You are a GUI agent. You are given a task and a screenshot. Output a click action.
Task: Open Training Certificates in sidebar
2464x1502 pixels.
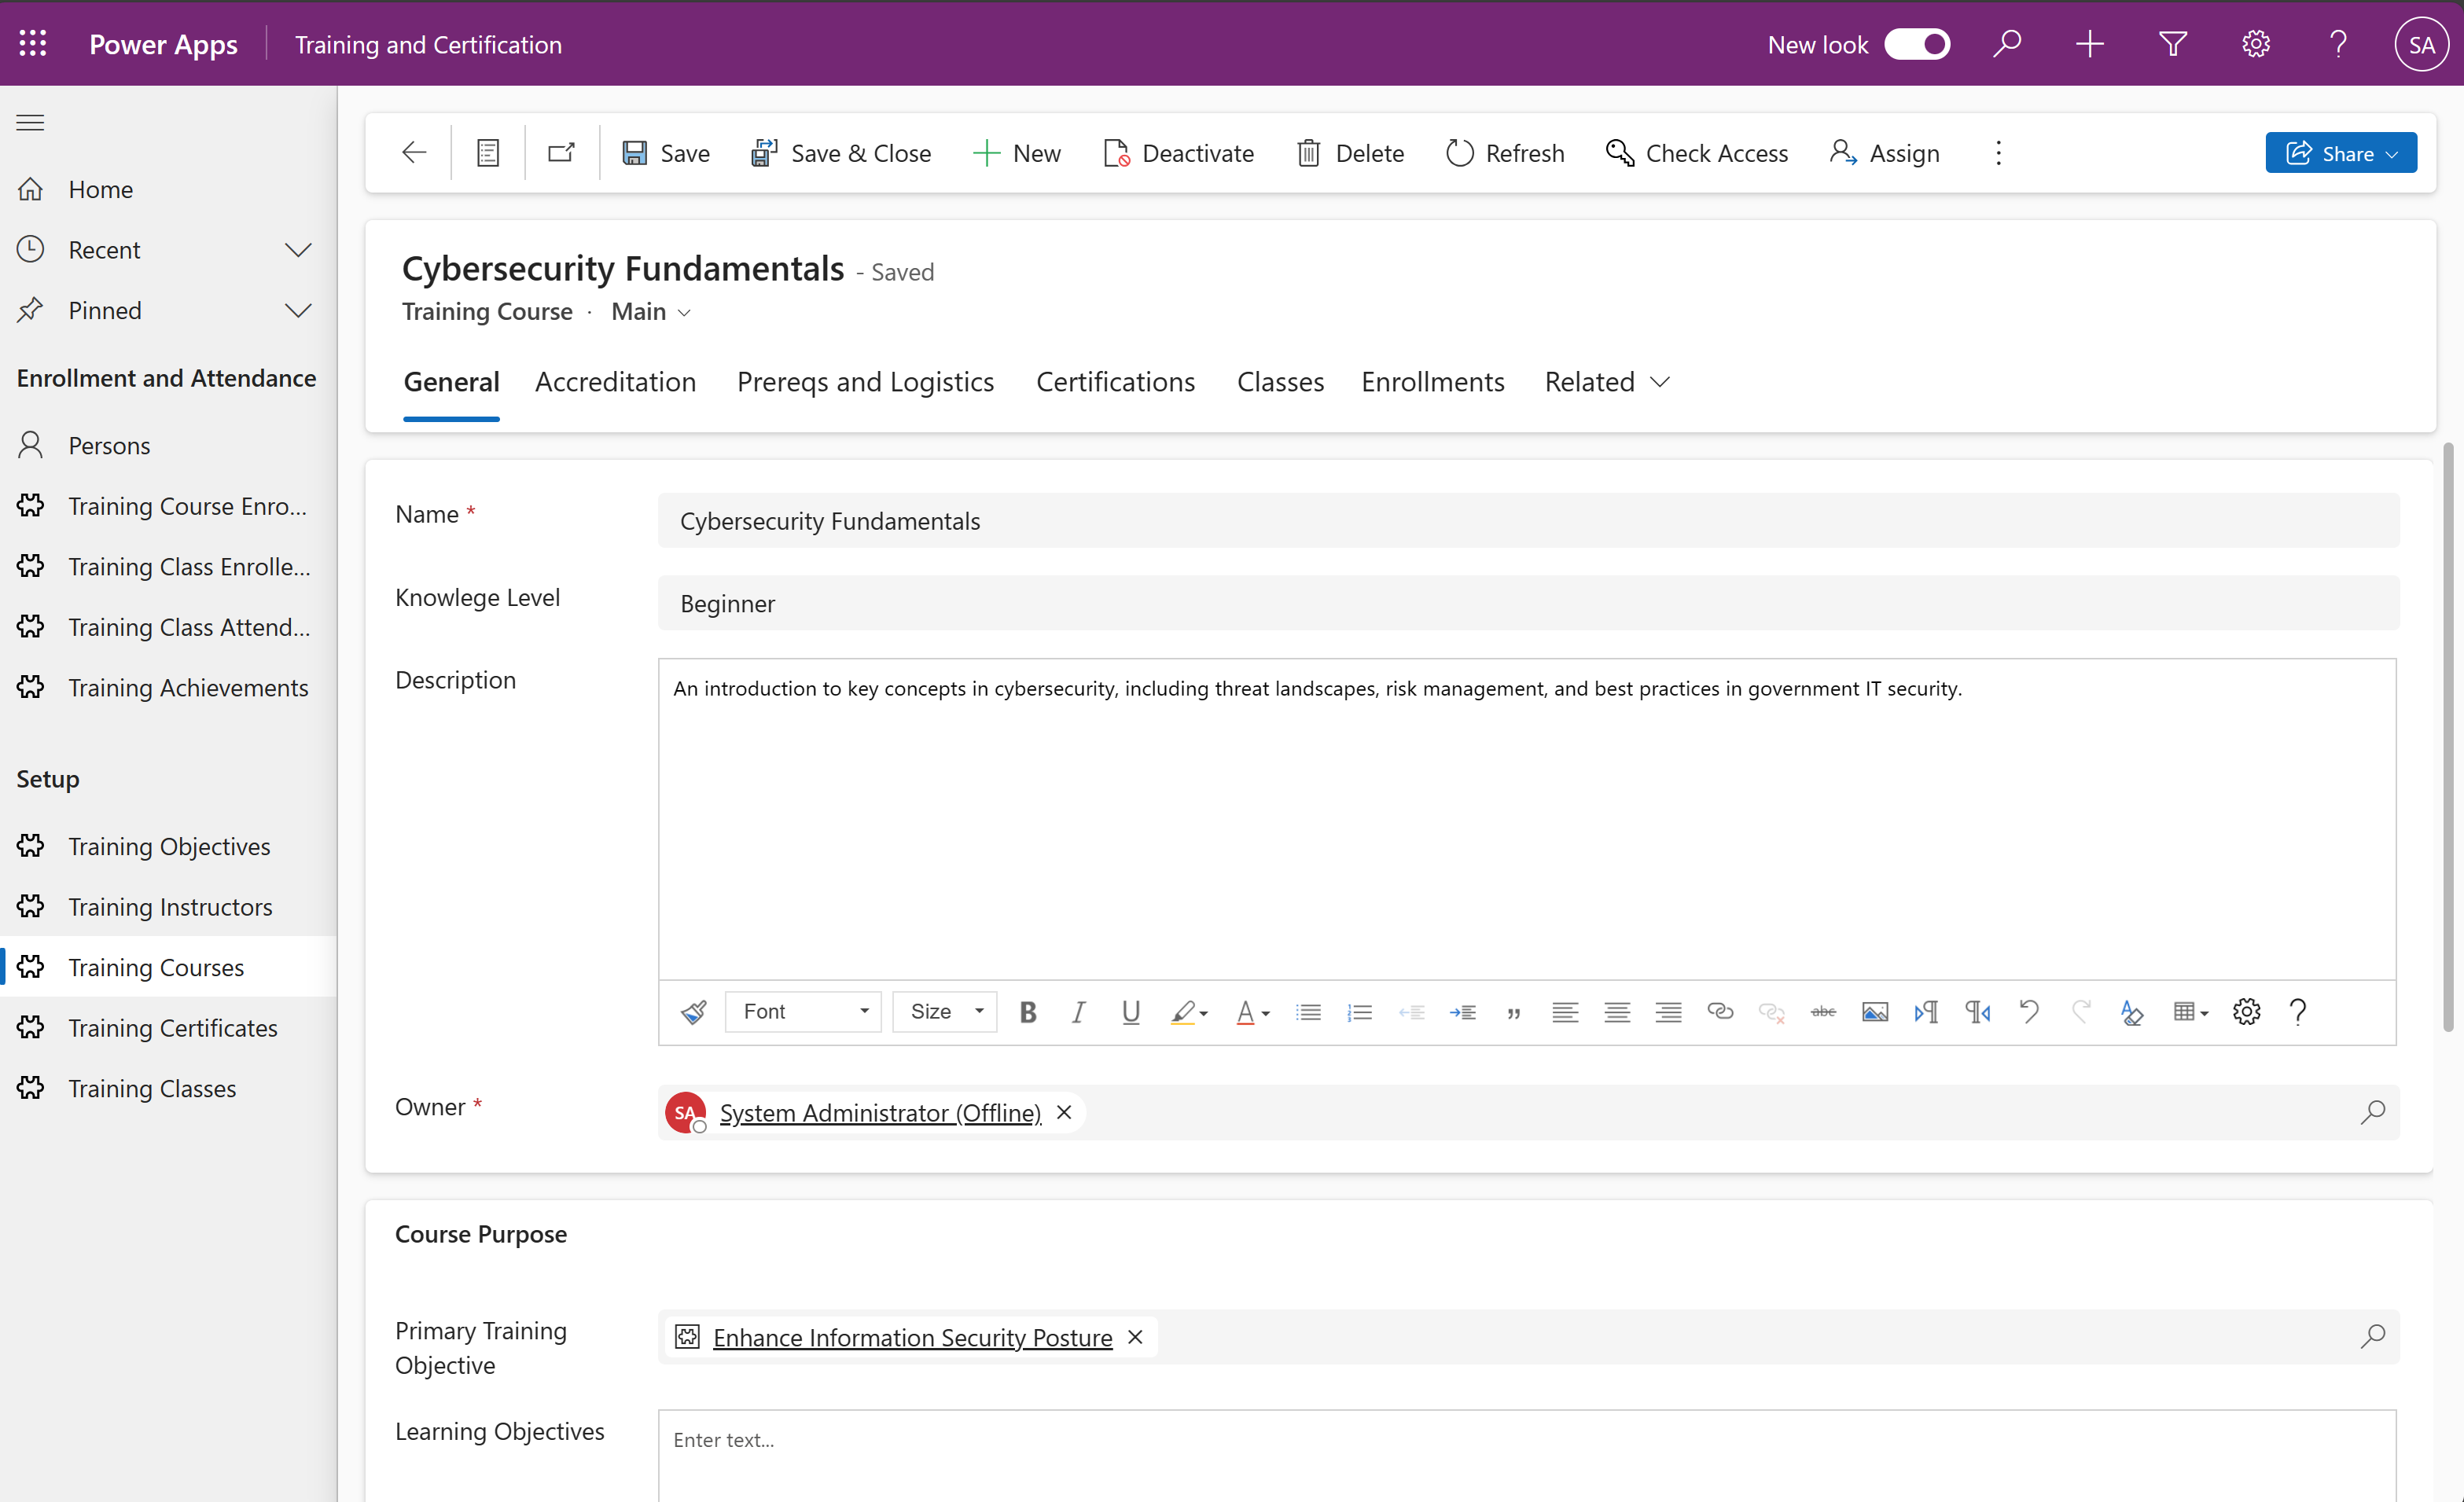(x=168, y=1028)
